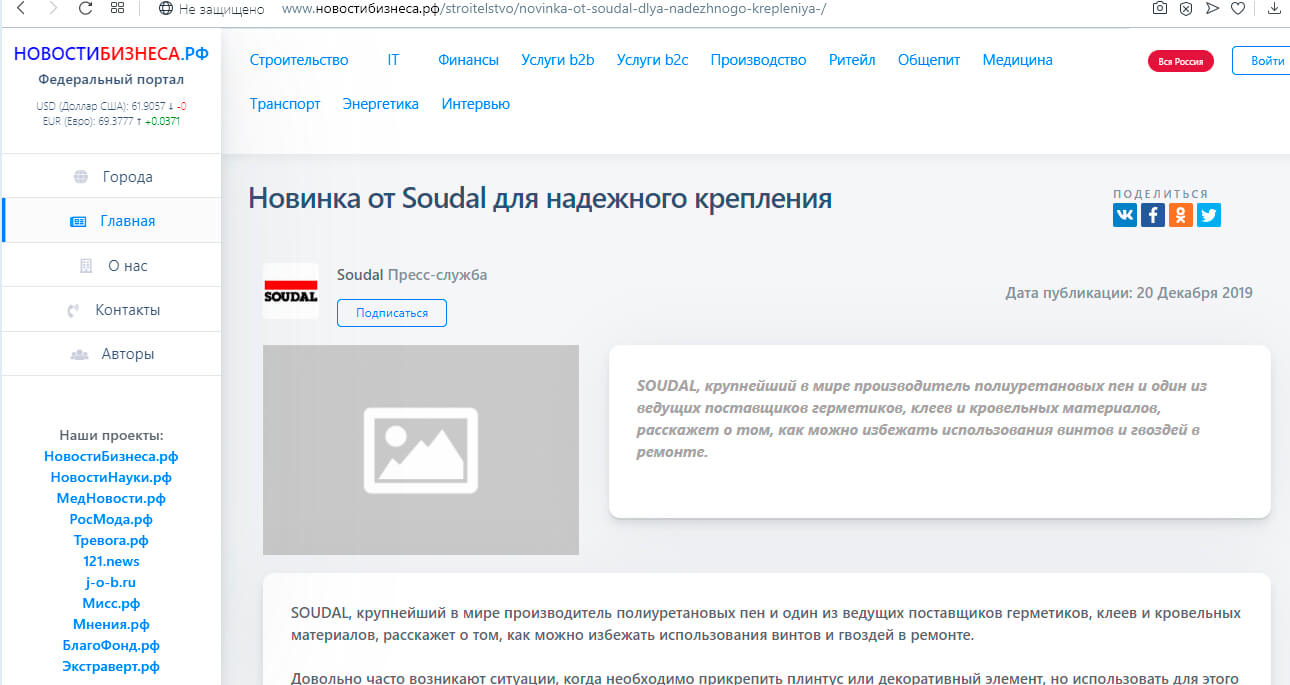The image size is (1290, 685).
Task: Click the ad blocker shield icon
Action: tap(1185, 8)
